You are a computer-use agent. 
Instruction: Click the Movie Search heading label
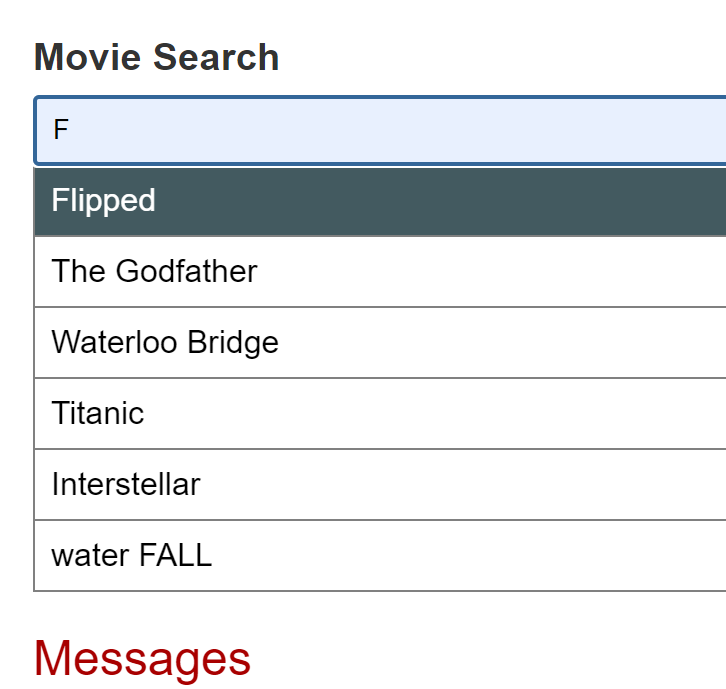[x=156, y=57]
